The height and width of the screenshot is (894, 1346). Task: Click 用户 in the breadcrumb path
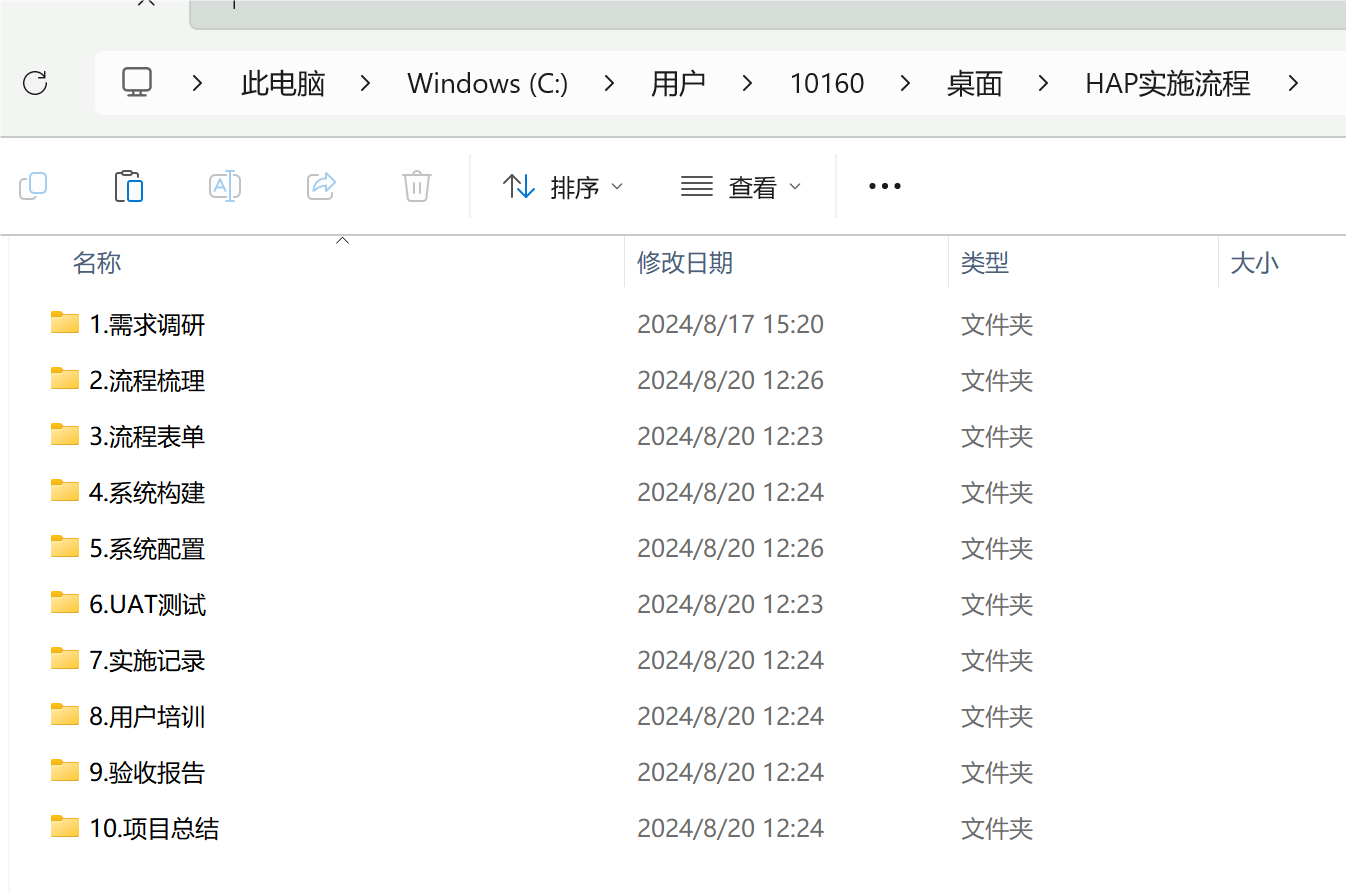click(x=679, y=83)
